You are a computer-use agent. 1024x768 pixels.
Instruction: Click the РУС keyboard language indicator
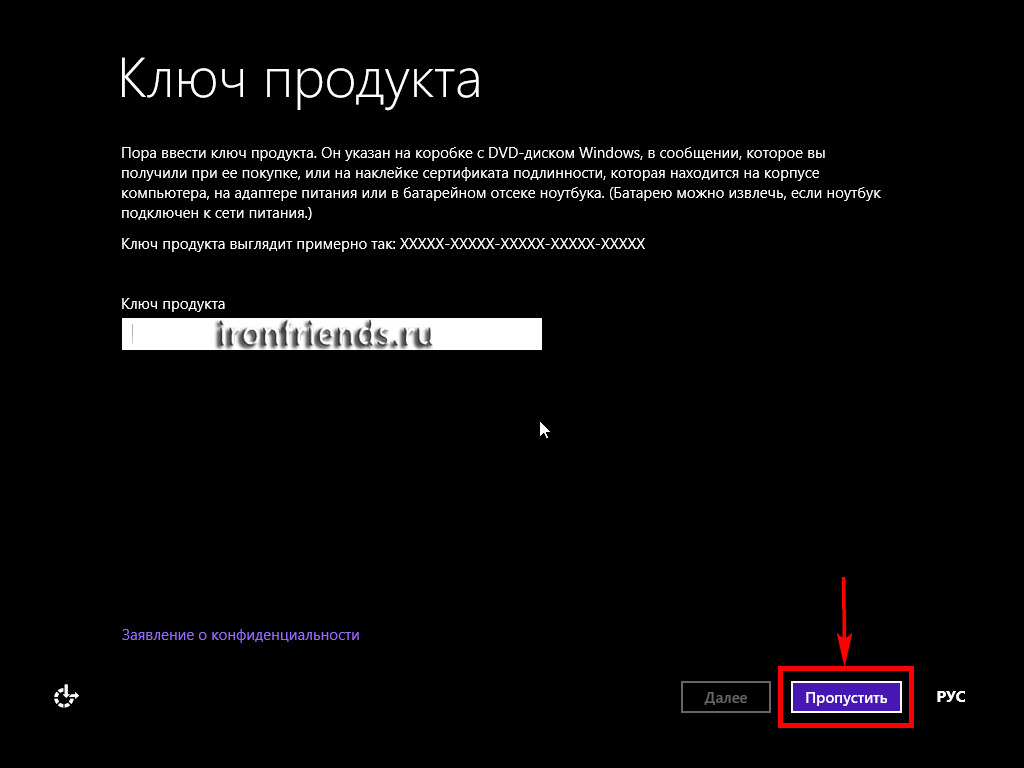pos(950,696)
